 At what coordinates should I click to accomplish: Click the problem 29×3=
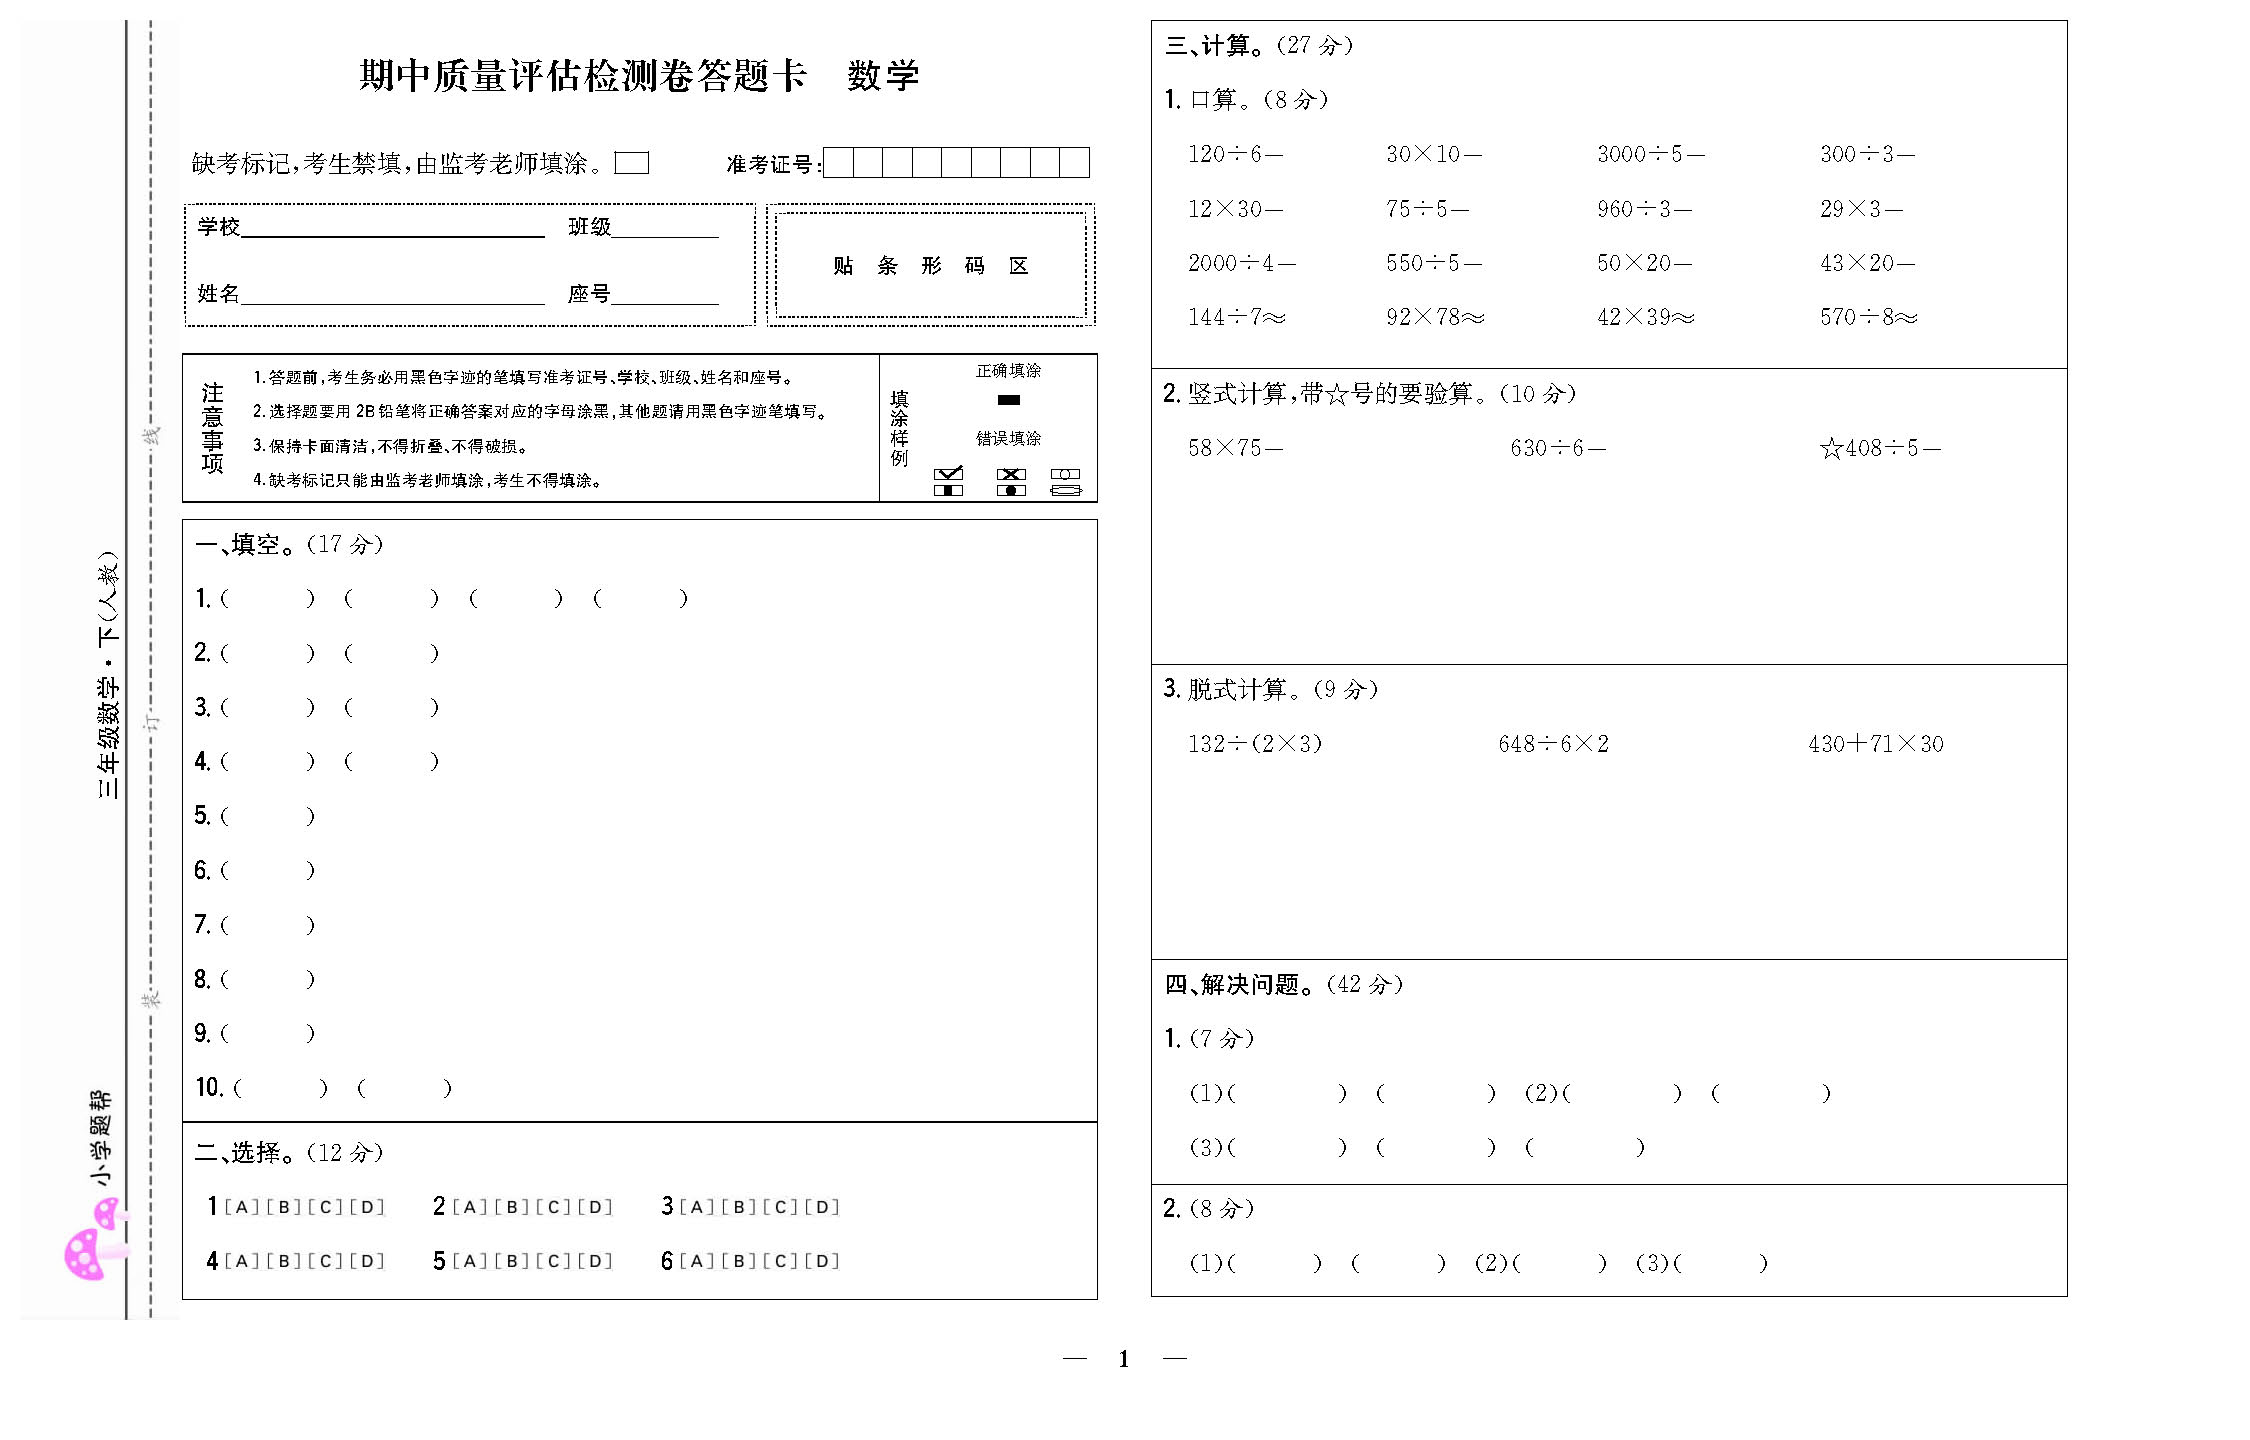(1861, 209)
